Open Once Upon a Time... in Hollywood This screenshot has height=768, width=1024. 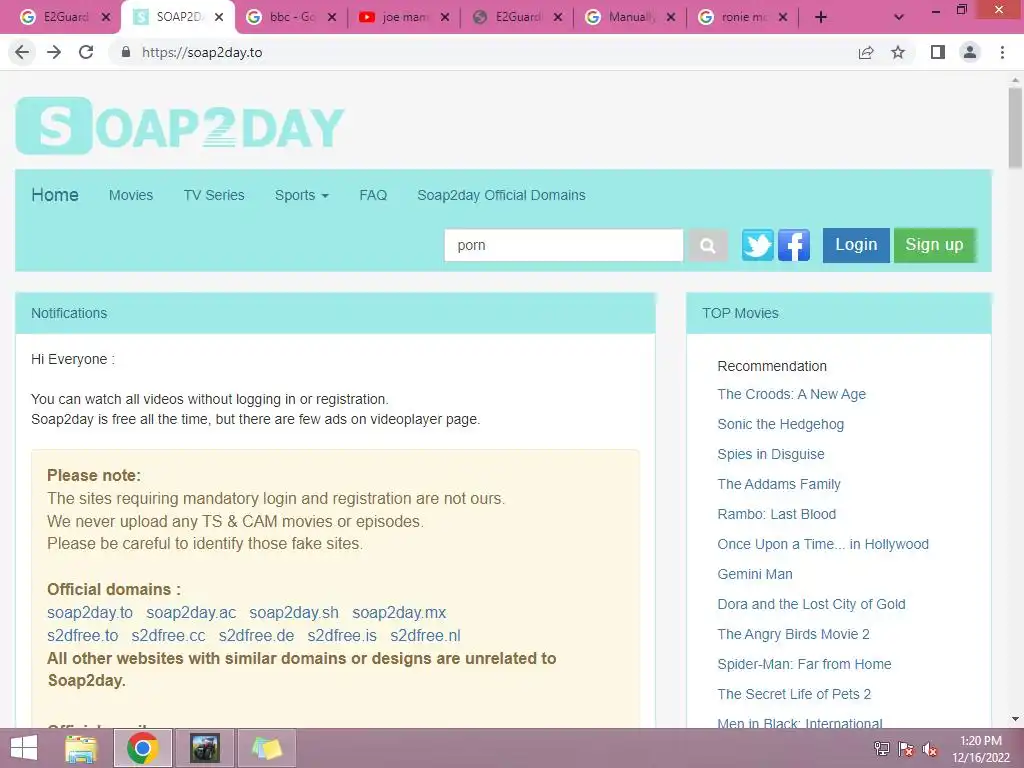823,545
